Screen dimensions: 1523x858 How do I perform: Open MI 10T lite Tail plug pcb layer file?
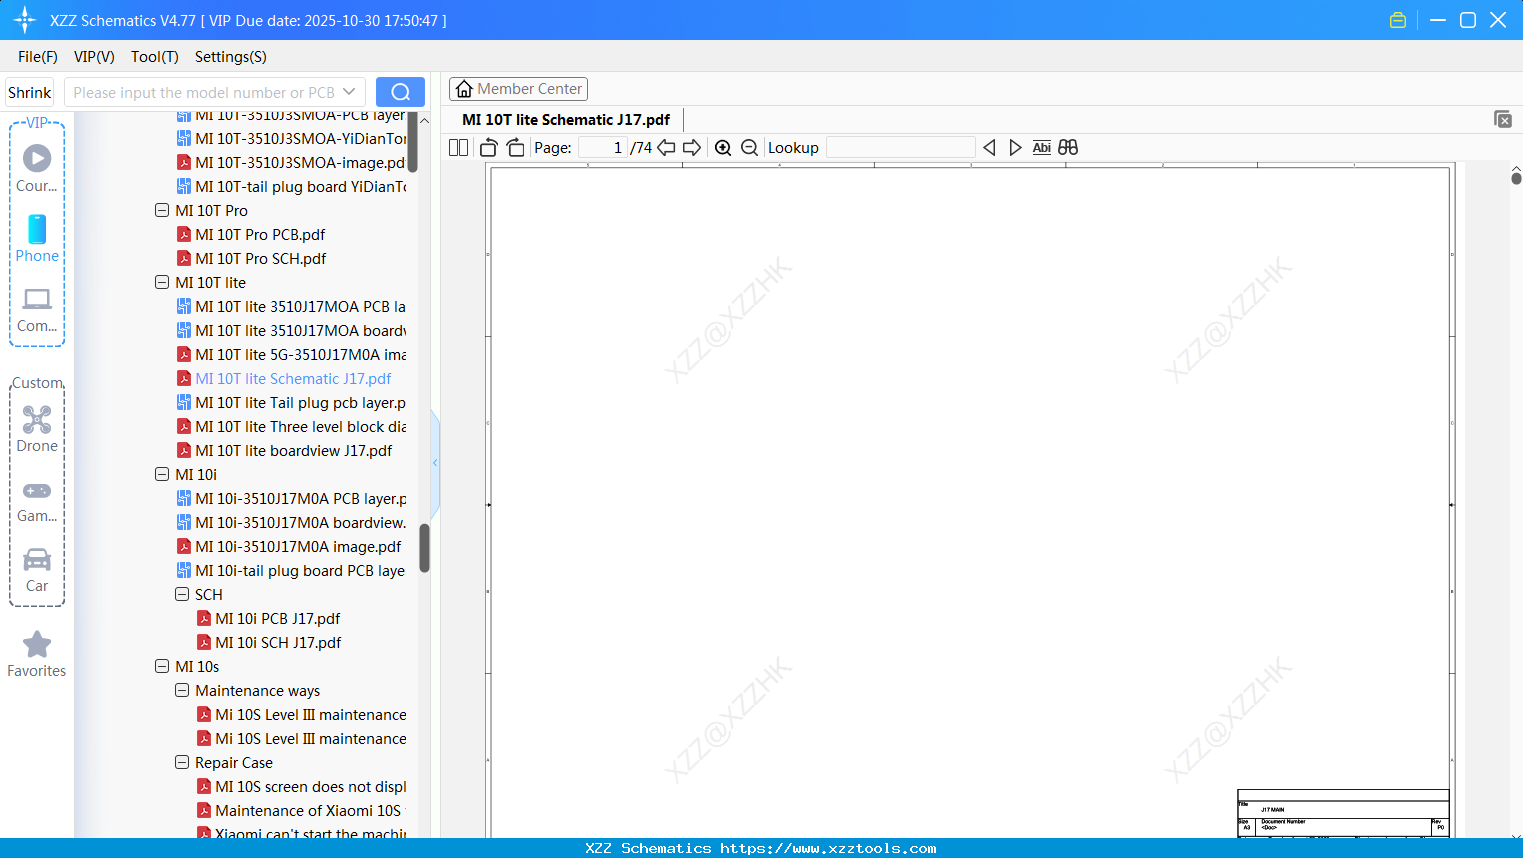click(x=291, y=403)
